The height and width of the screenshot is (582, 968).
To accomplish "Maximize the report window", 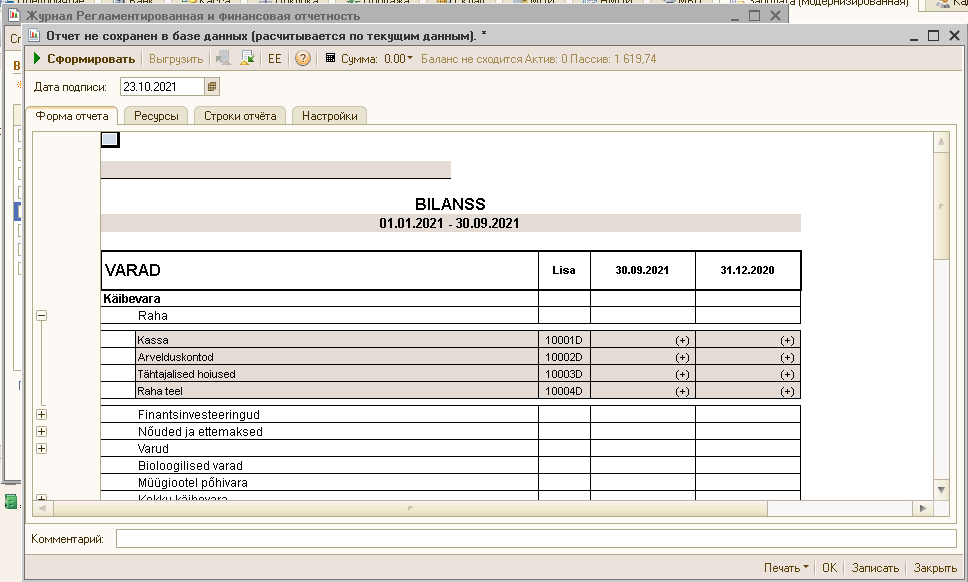I will click(933, 36).
